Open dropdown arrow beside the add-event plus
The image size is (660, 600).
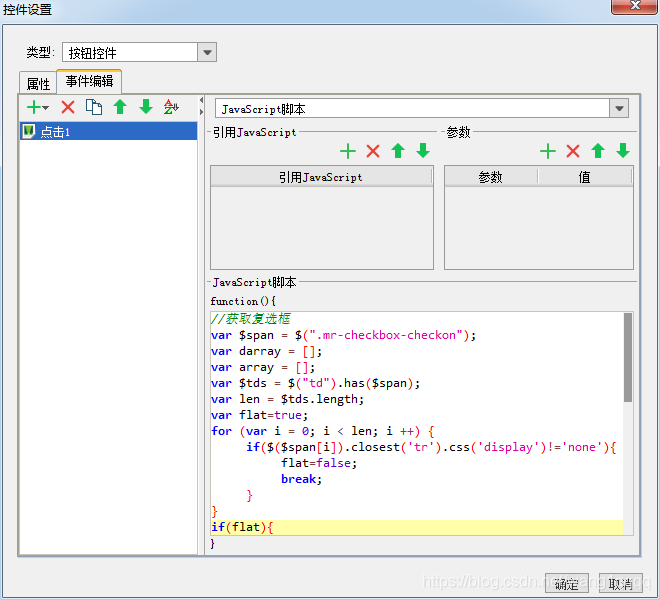46,108
